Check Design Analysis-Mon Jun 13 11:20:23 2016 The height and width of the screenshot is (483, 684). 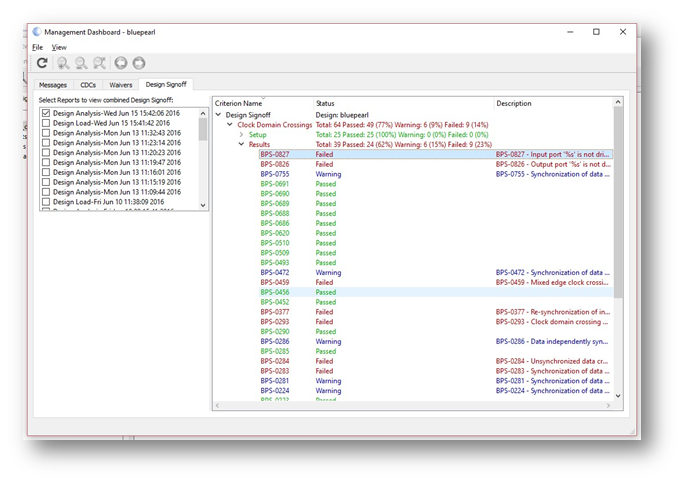tap(46, 152)
